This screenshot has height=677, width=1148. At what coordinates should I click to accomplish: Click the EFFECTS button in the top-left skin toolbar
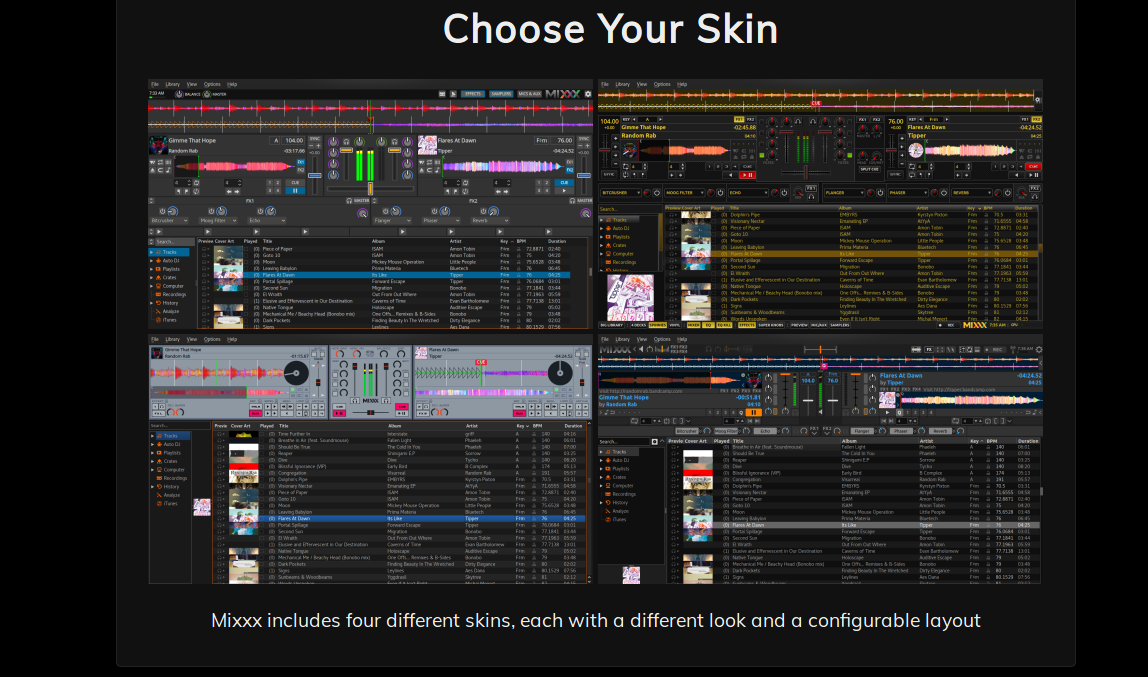point(473,94)
